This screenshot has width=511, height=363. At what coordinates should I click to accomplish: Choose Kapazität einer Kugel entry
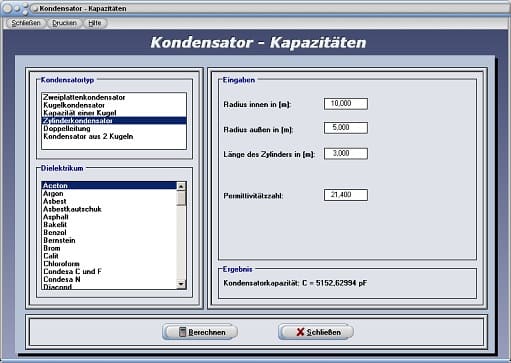[114, 113]
